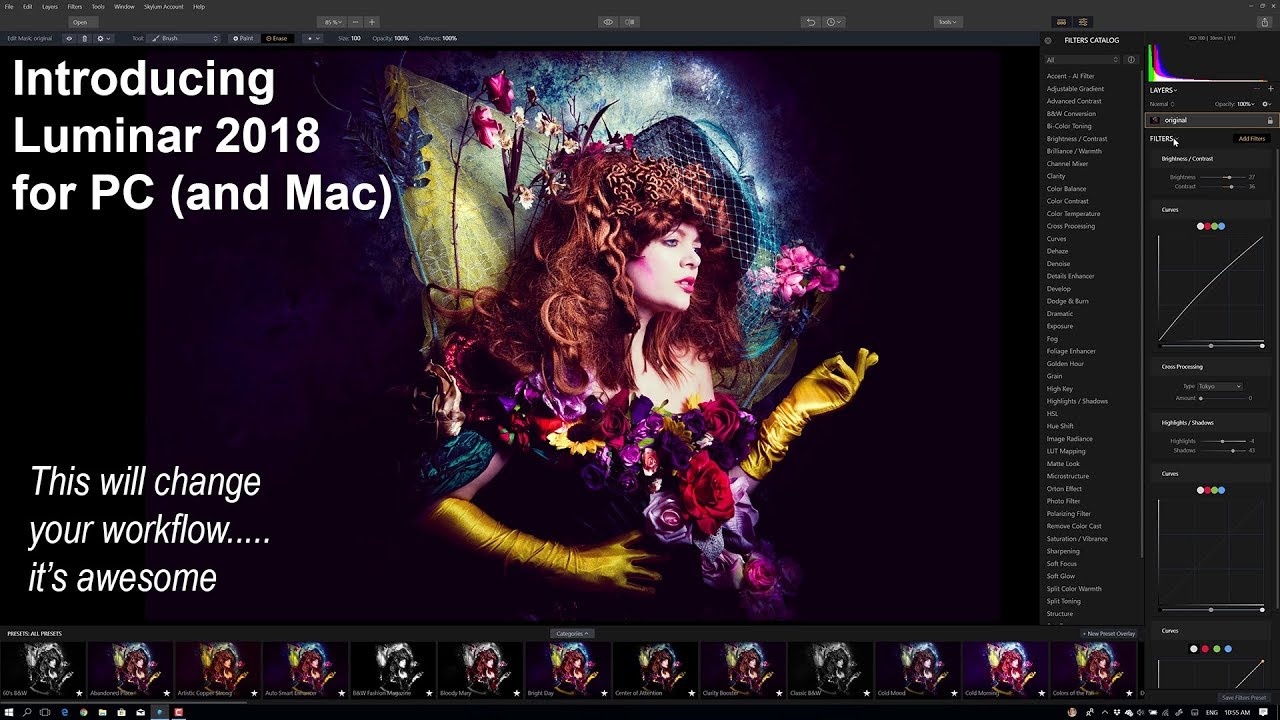Open the Layers menu
The image size is (1280, 720).
49,6
